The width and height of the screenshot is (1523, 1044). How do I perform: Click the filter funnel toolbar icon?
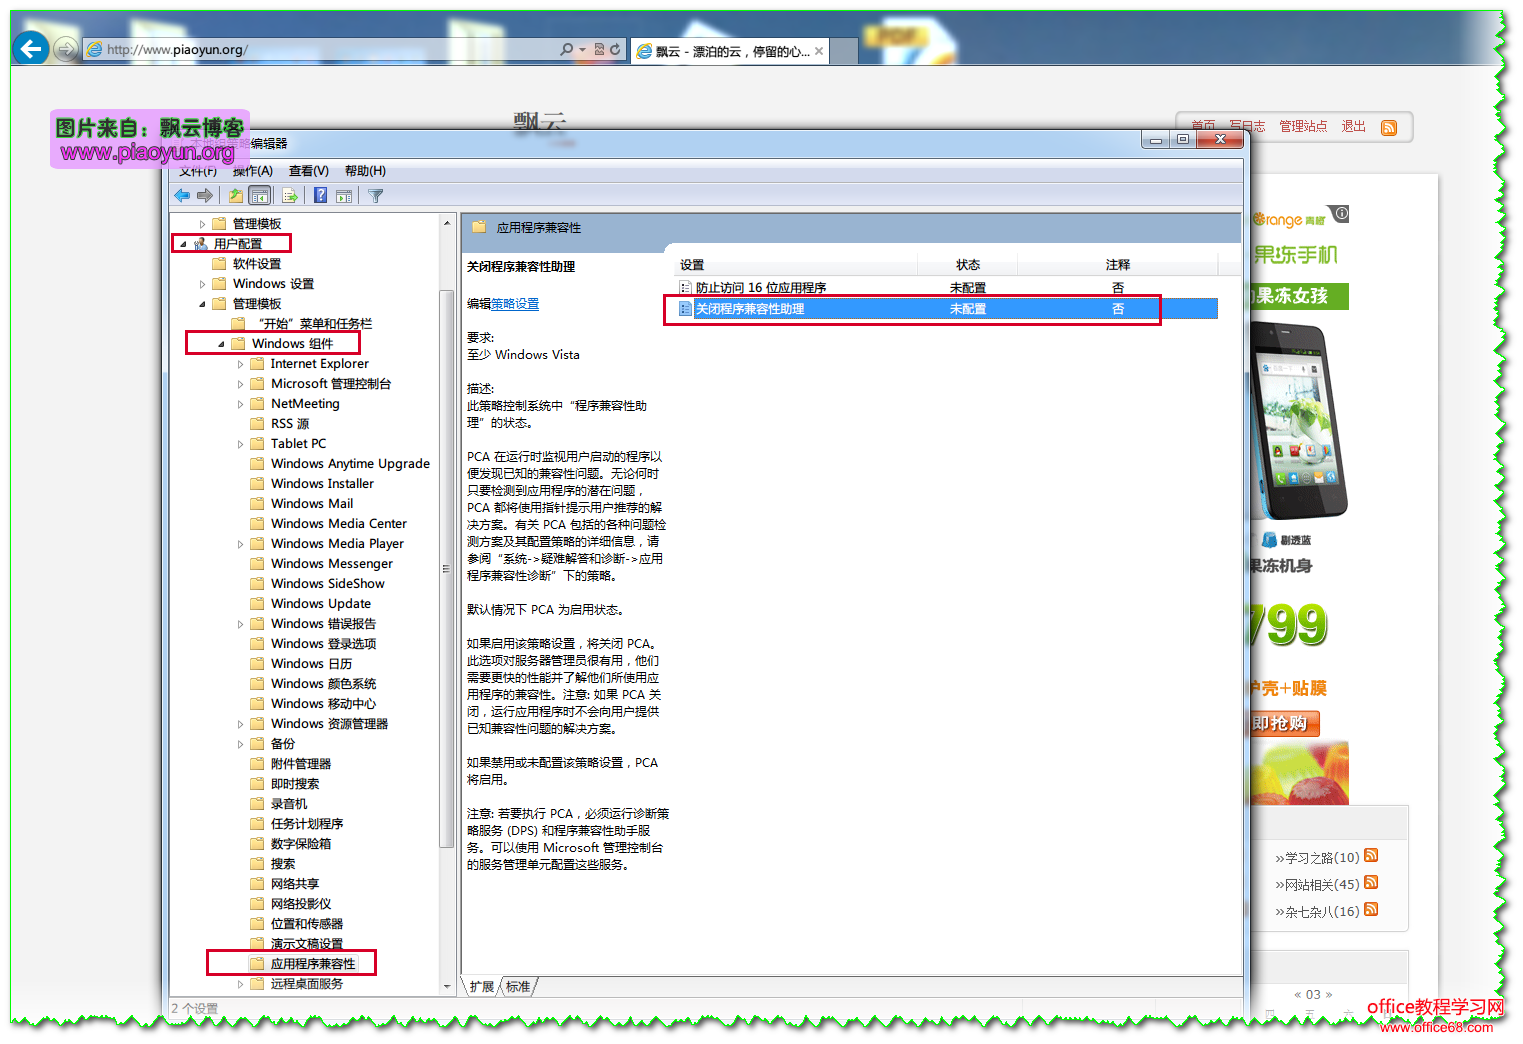click(376, 196)
